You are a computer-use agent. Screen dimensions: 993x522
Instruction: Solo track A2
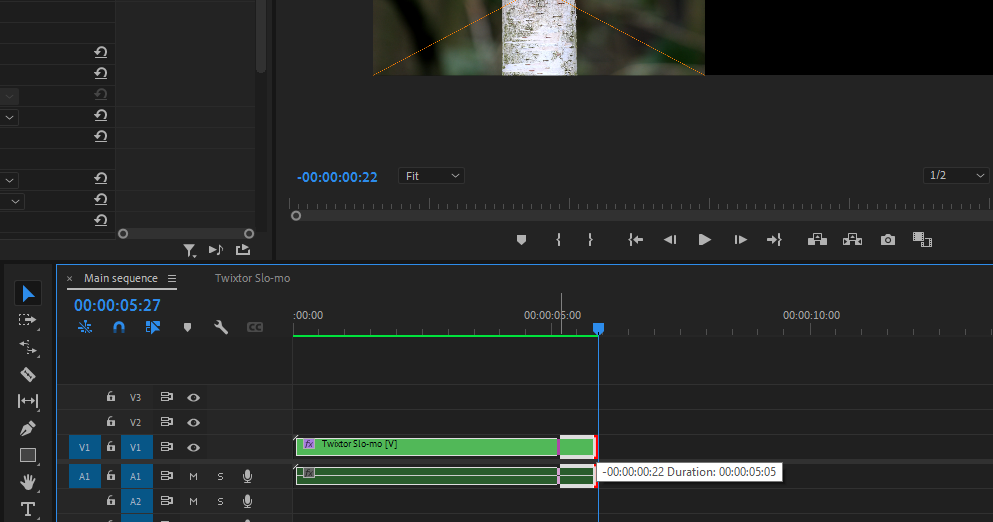click(220, 502)
